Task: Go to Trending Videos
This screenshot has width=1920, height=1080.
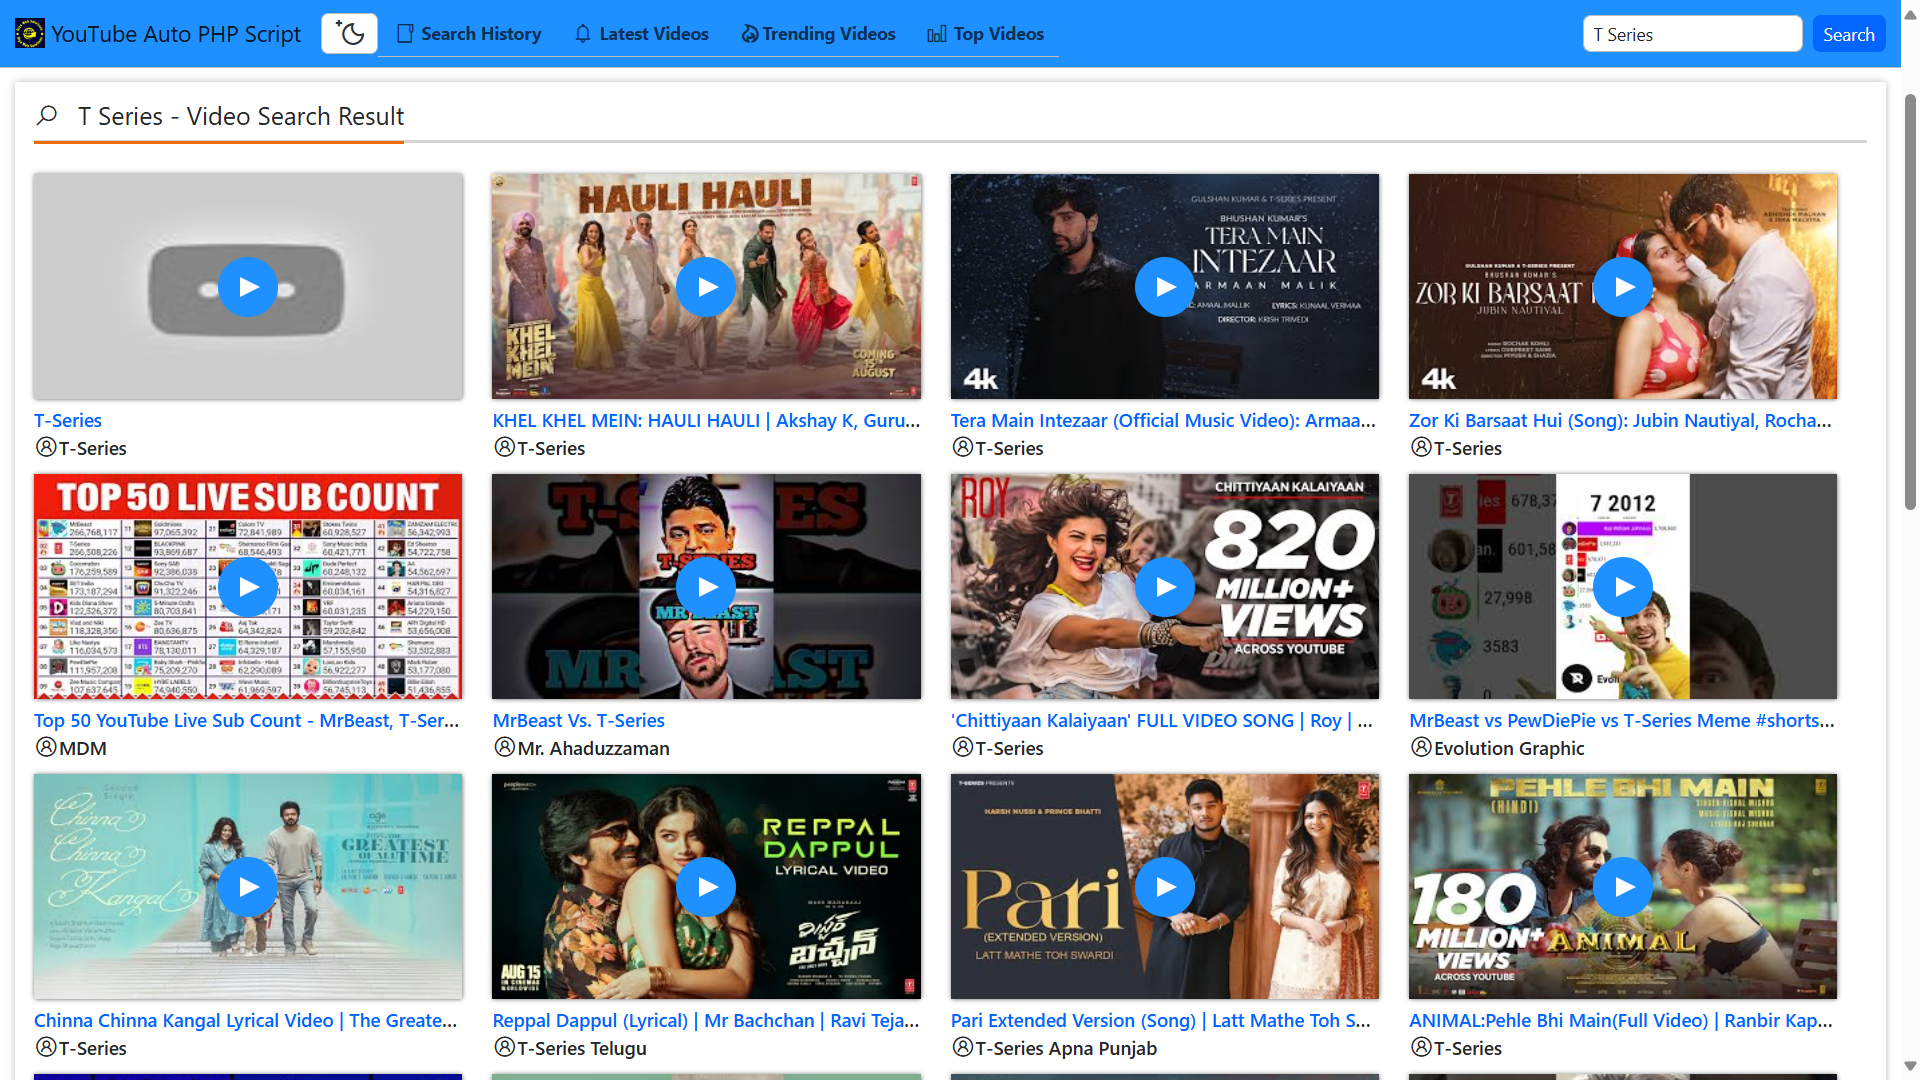Action: tap(818, 34)
